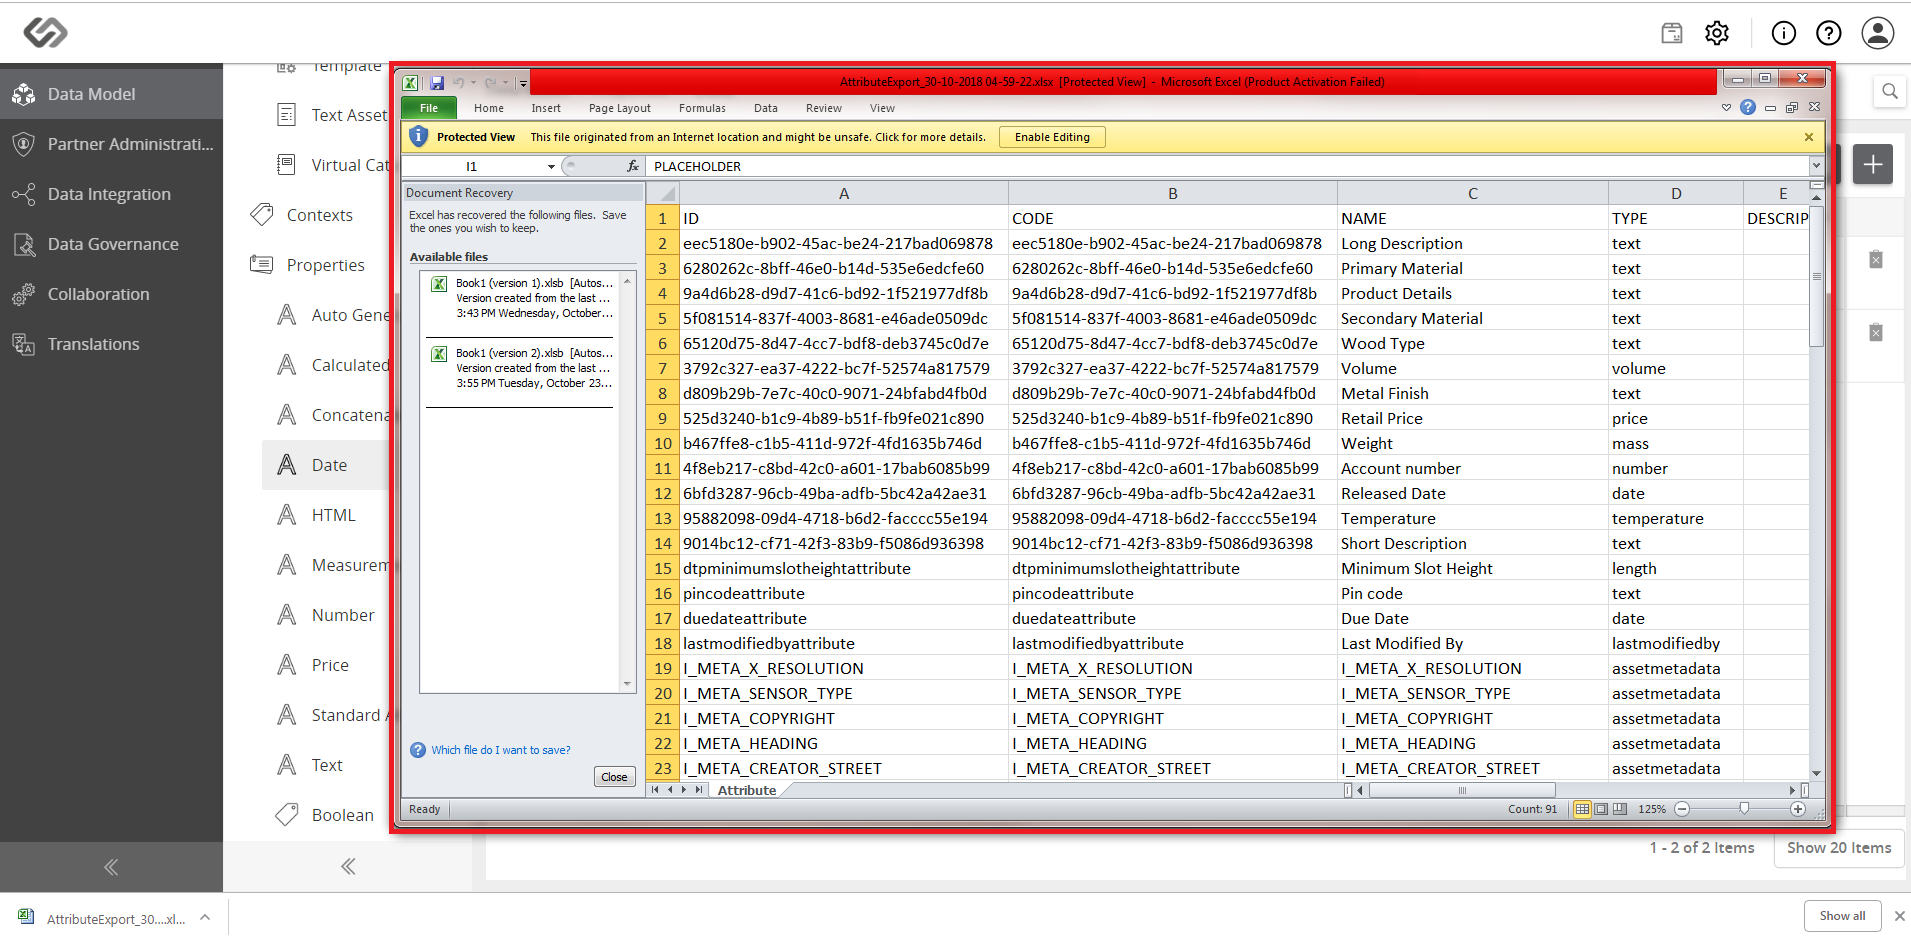Click the upper trash delete icon on the right
The image size is (1911, 936).
[1876, 260]
